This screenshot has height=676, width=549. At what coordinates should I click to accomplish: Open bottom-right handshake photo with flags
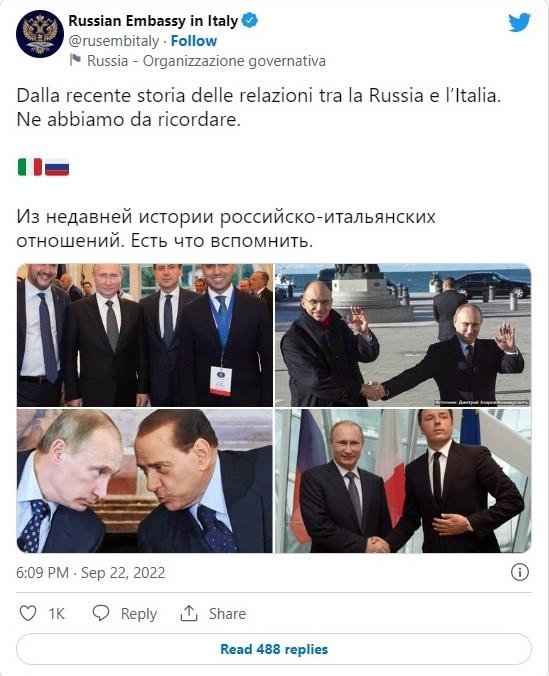[403, 481]
